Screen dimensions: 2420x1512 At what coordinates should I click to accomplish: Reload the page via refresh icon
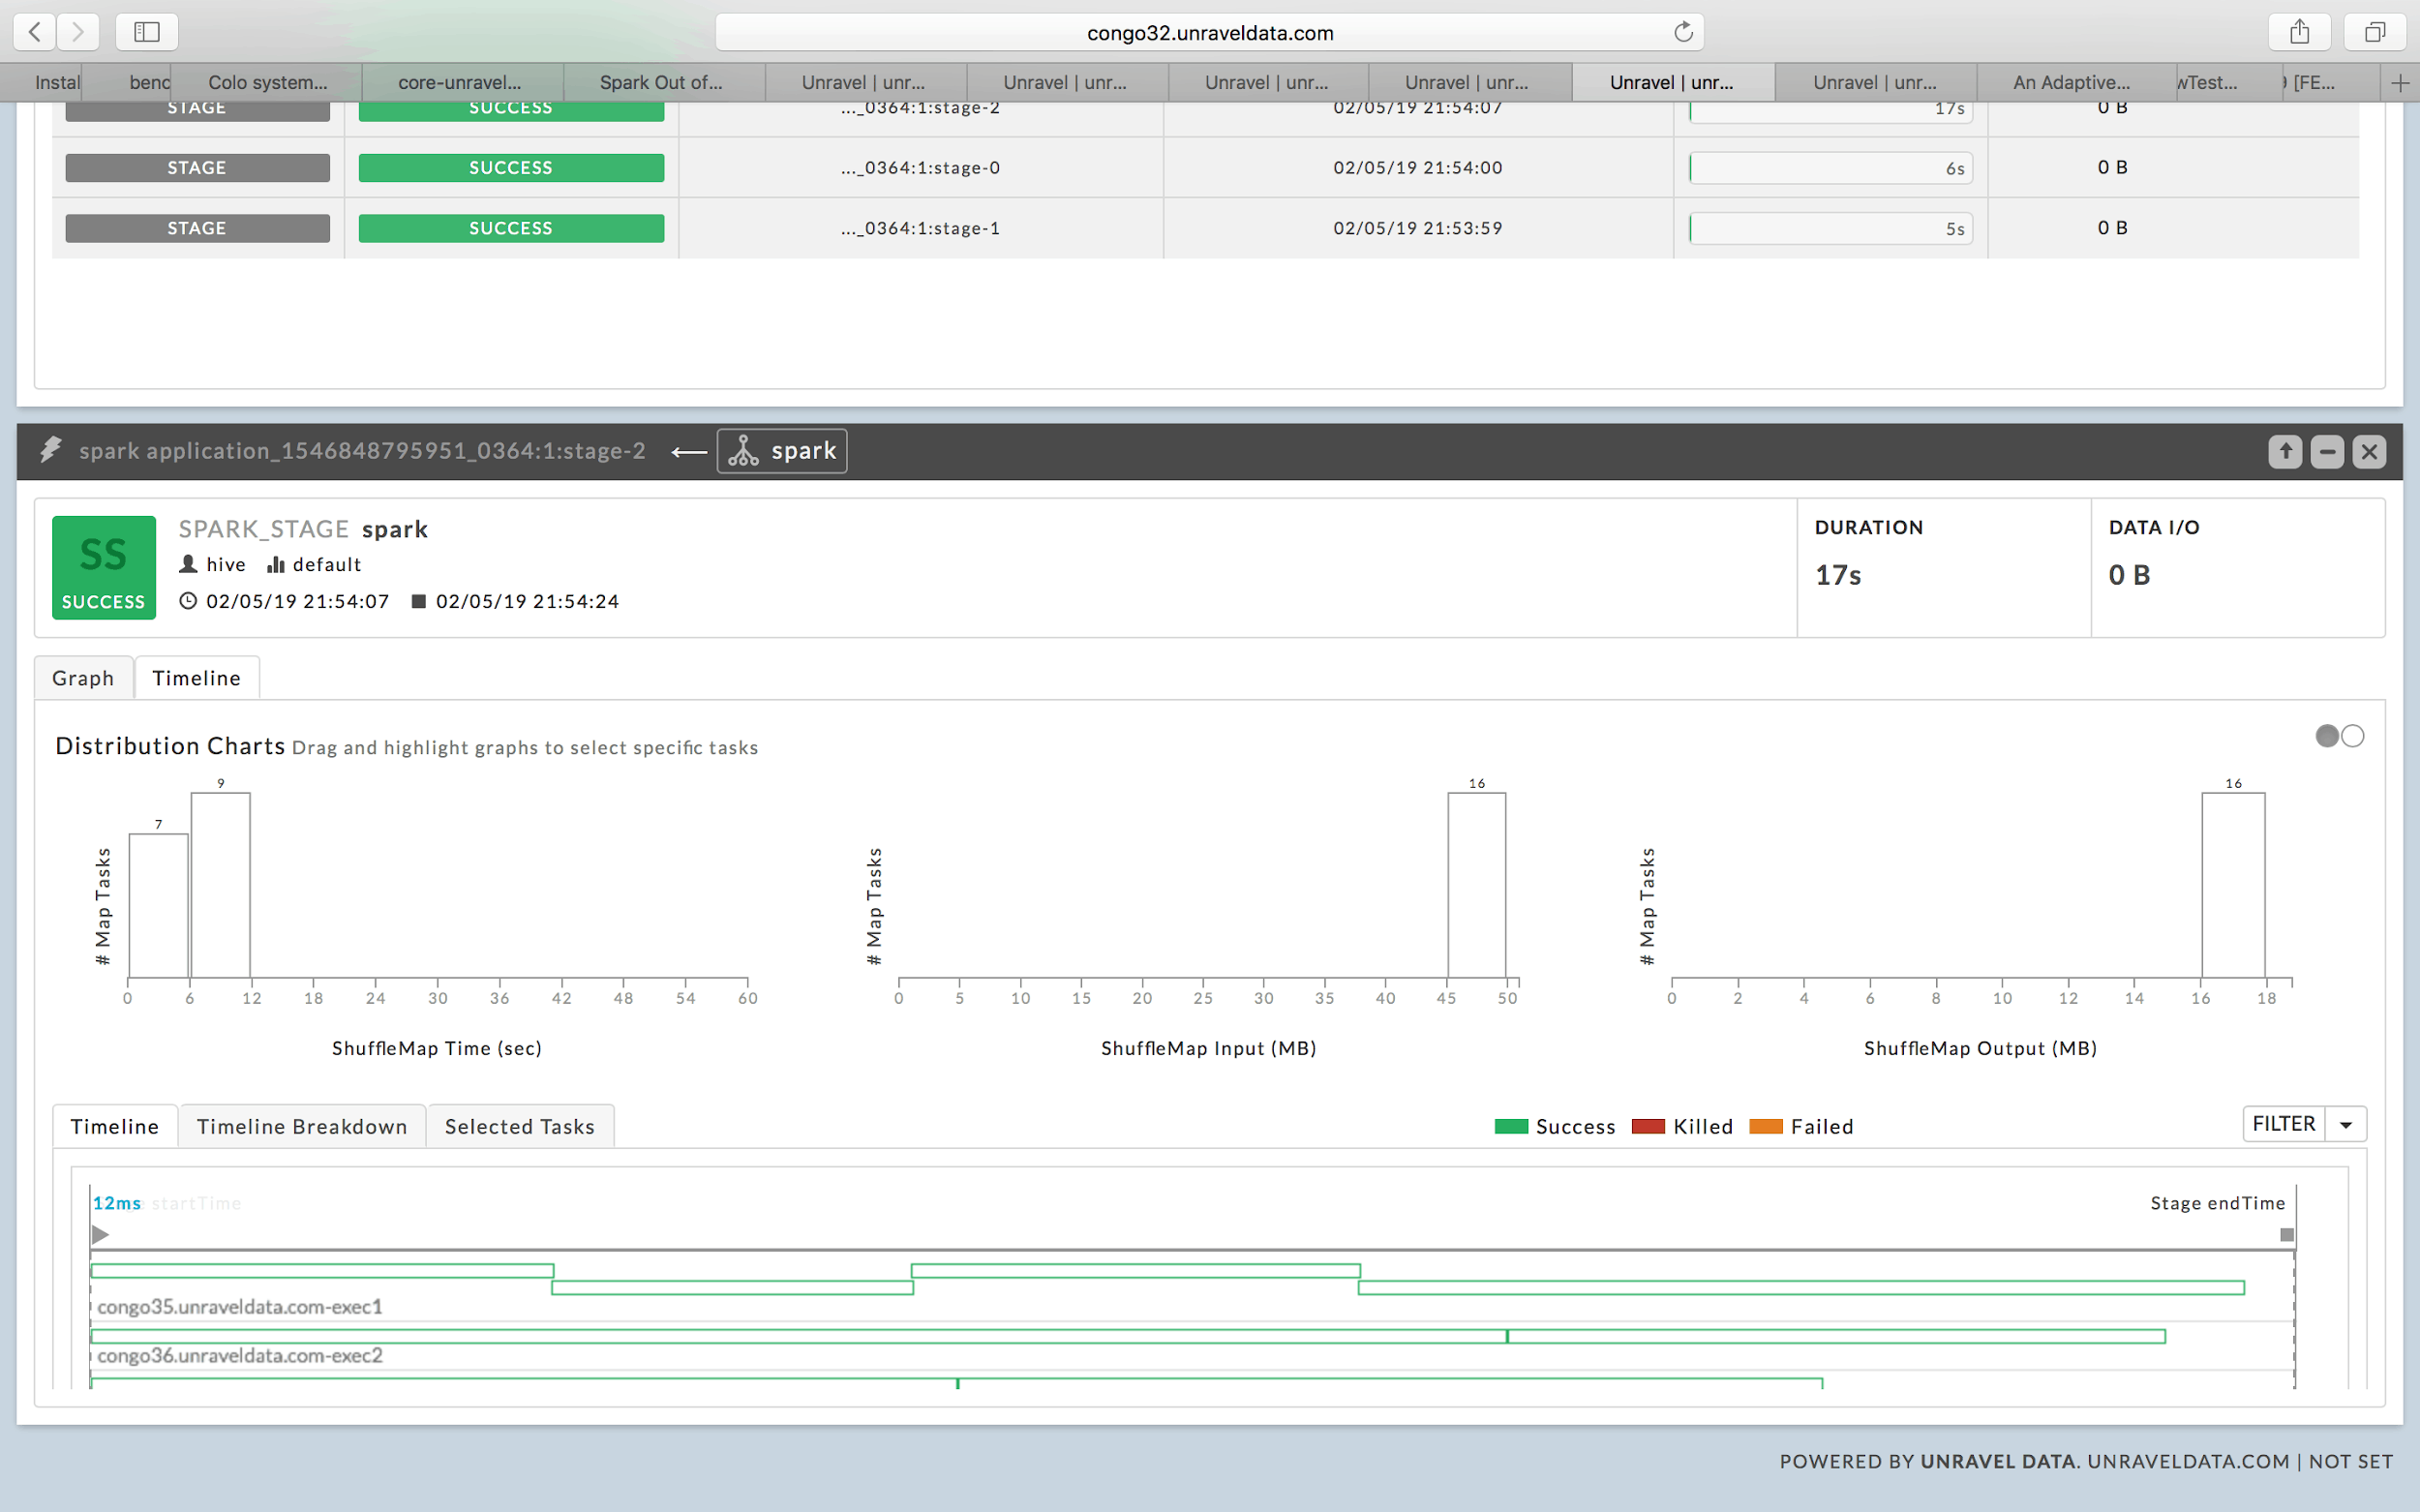[1683, 32]
